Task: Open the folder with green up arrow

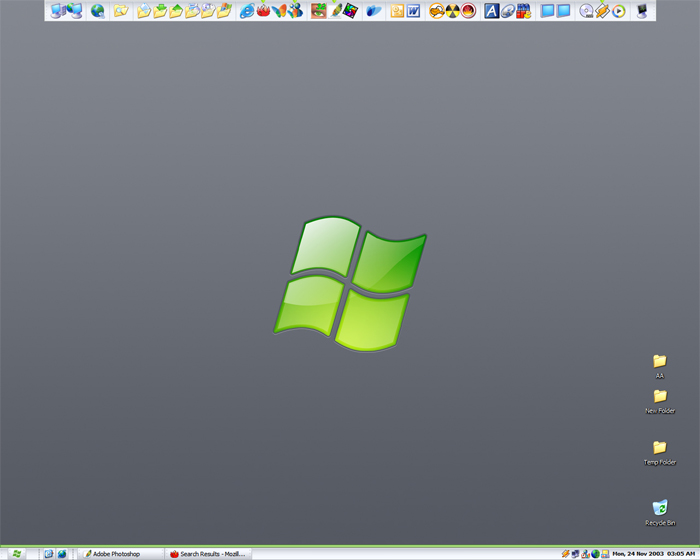Action: point(176,11)
